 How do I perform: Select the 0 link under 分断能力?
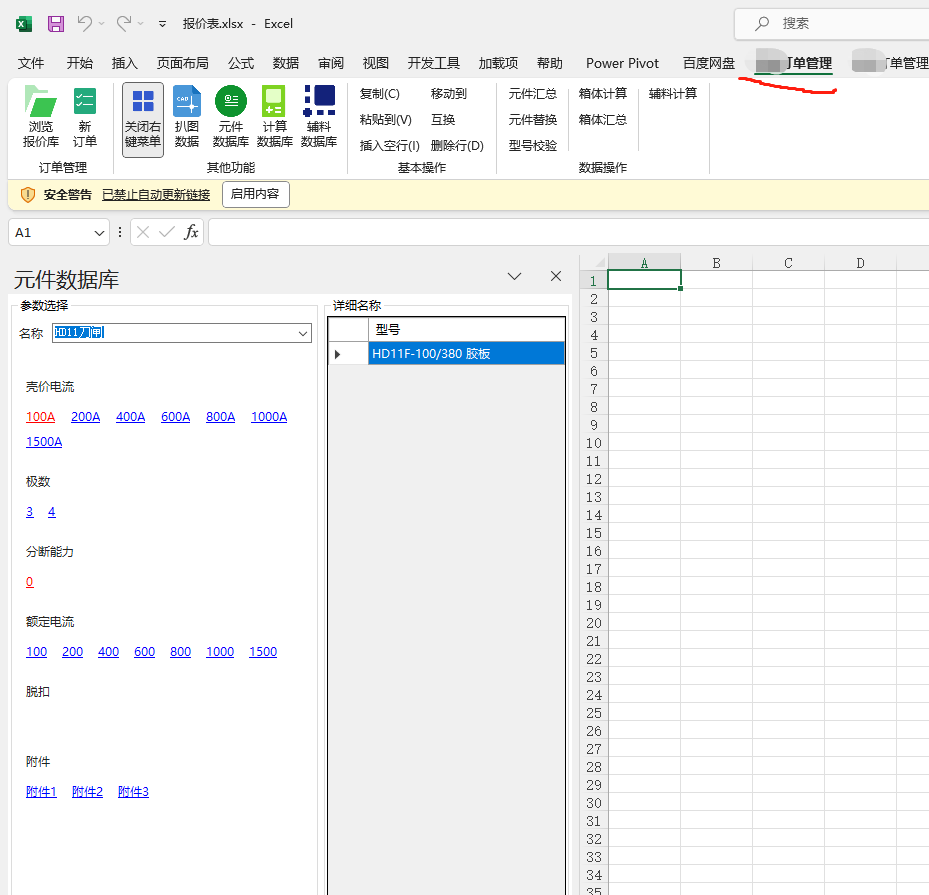(30, 582)
